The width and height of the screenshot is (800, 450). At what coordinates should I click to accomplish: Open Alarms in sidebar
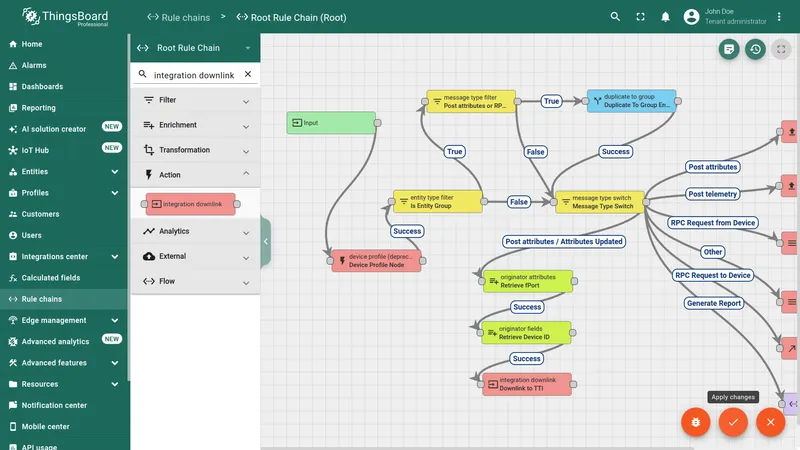click(x=64, y=65)
